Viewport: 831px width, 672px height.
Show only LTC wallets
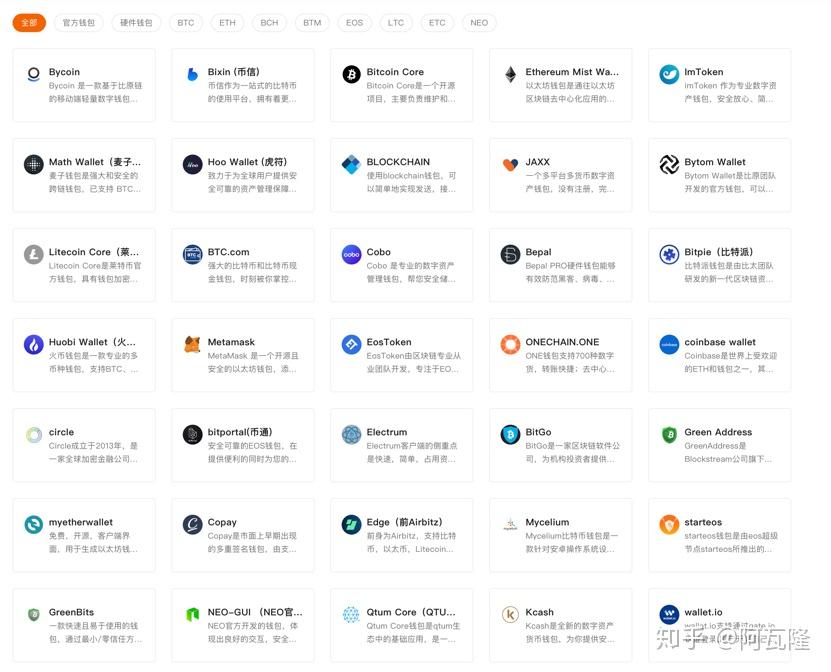pos(396,23)
